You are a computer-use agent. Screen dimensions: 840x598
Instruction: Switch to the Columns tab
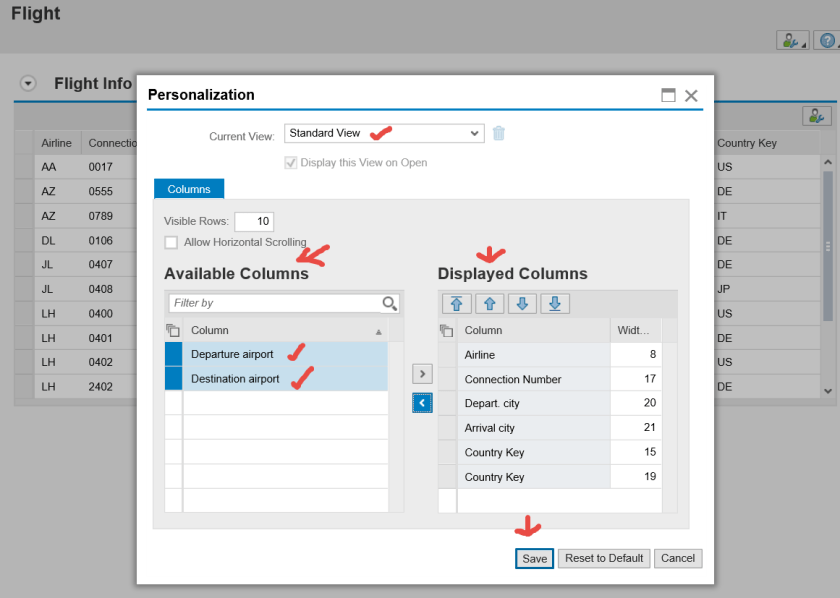[189, 189]
